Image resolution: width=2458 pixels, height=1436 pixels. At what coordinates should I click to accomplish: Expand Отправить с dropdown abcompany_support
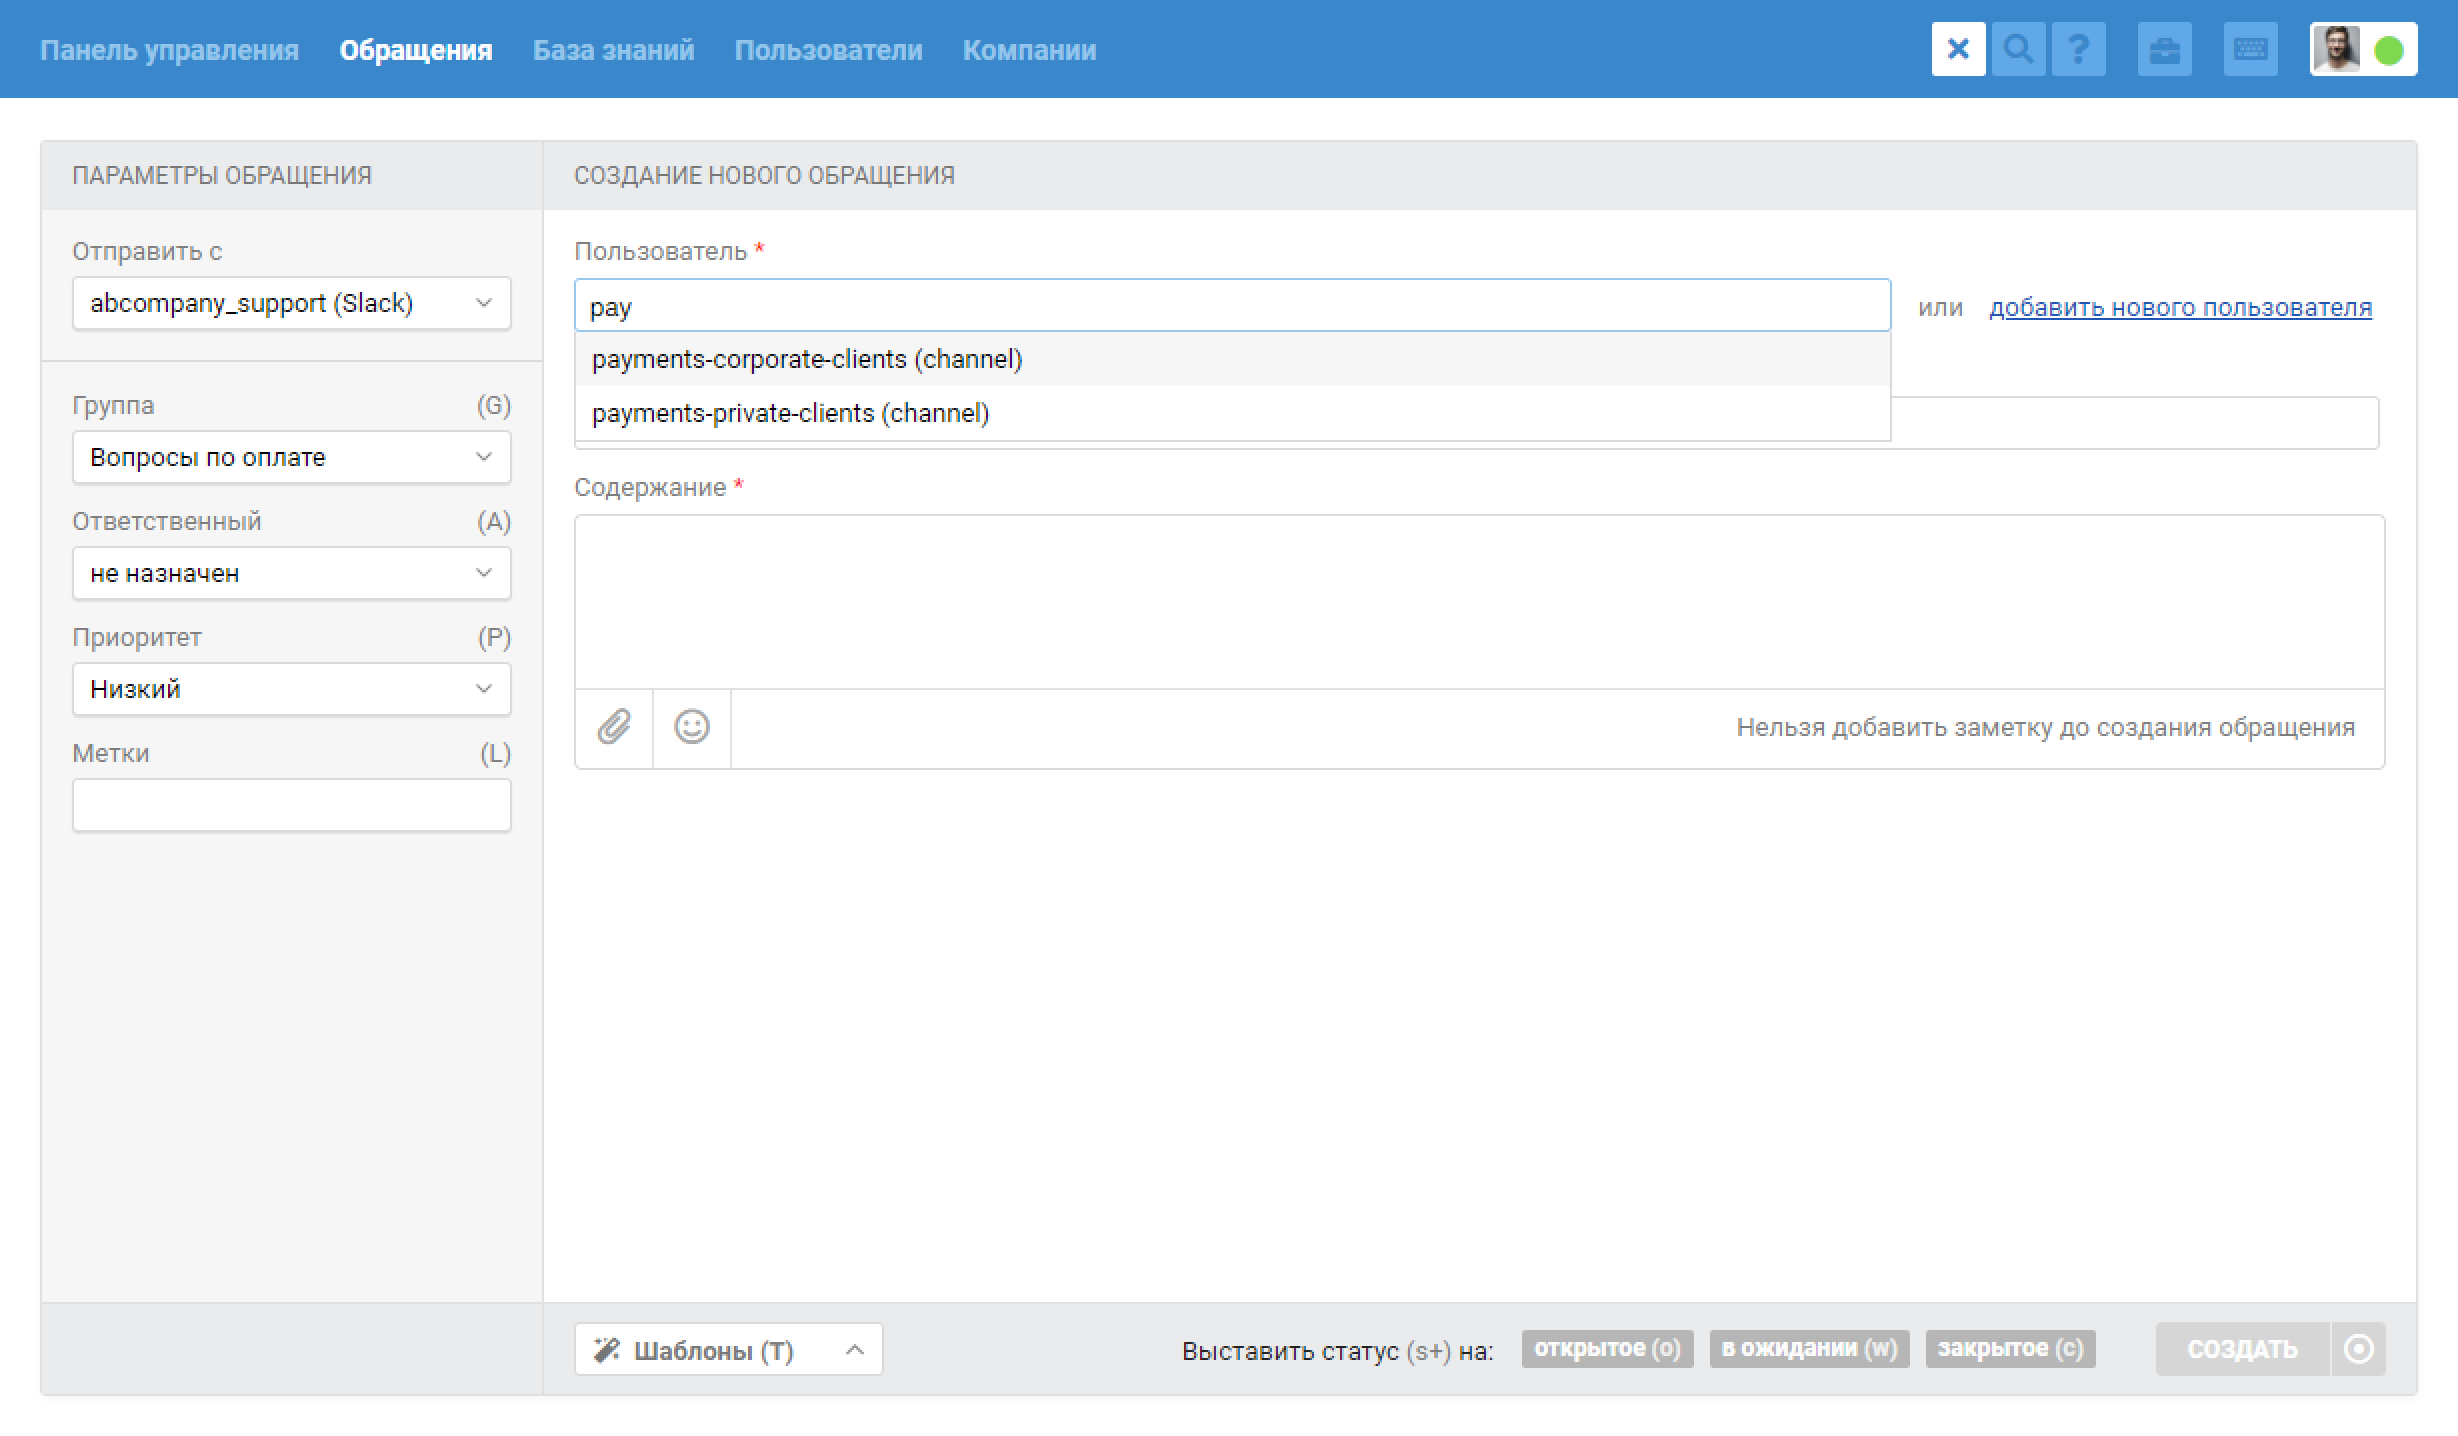(x=291, y=303)
